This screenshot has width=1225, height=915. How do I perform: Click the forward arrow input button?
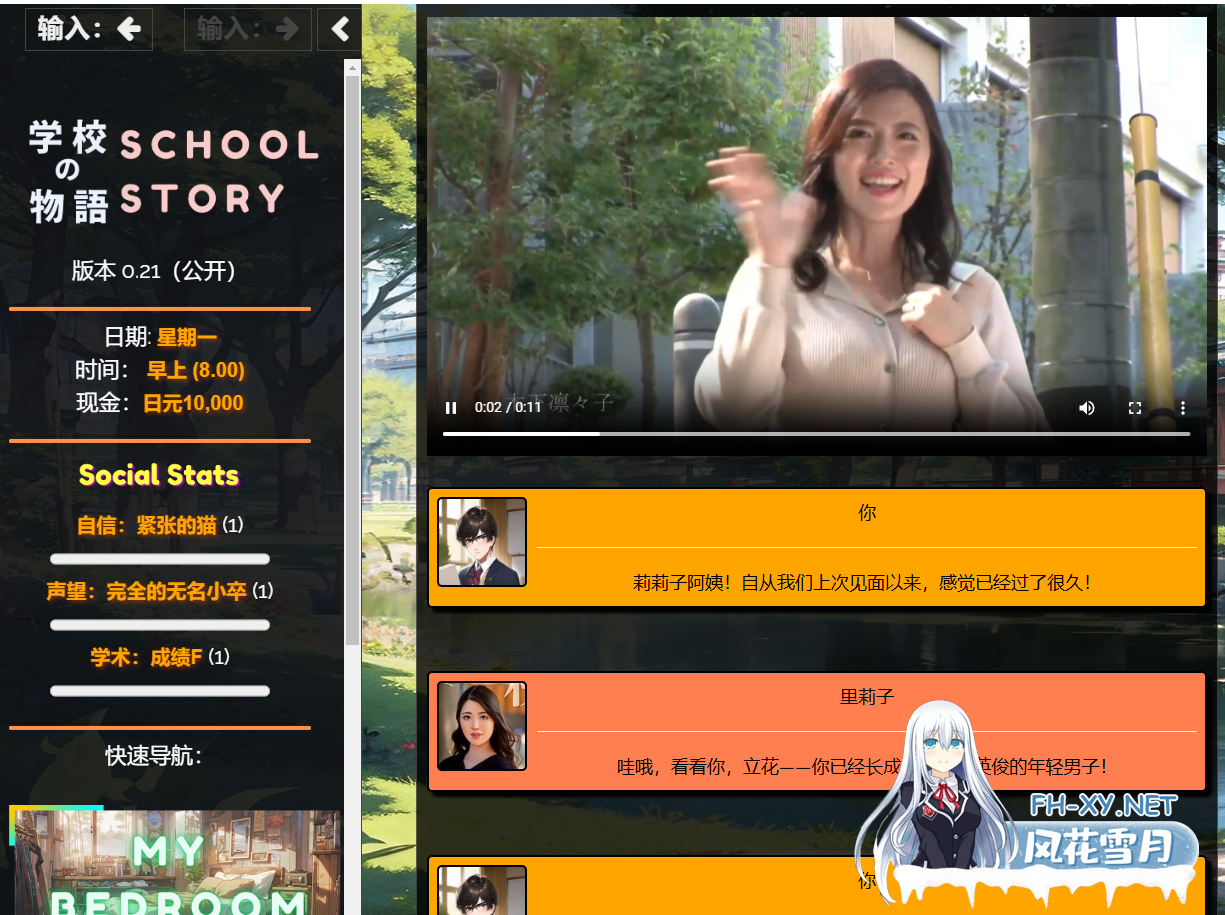click(x=248, y=29)
